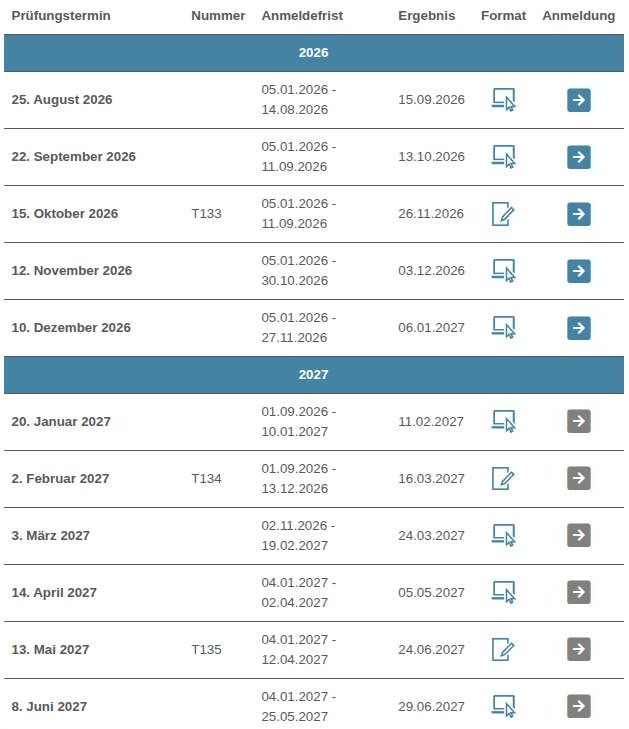Open registration arrow for 15. Oktober 2026
The image size is (629, 729).
click(x=578, y=214)
